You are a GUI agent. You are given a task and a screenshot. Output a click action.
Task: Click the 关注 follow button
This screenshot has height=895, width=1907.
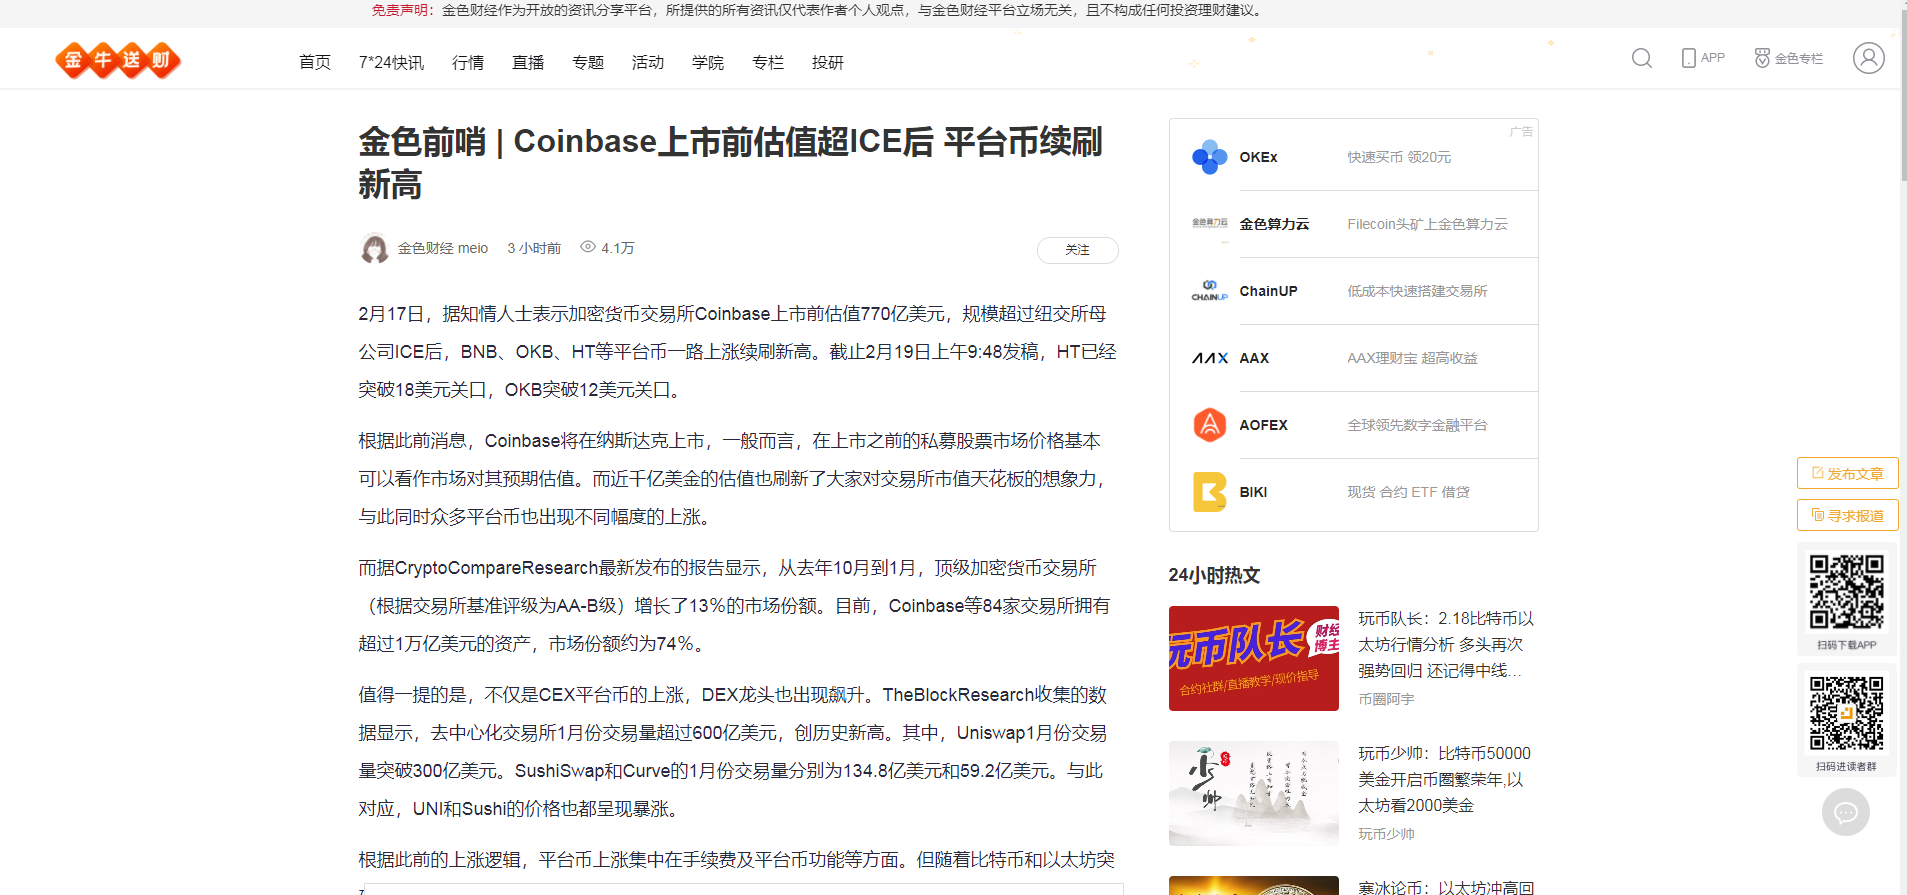(1077, 250)
